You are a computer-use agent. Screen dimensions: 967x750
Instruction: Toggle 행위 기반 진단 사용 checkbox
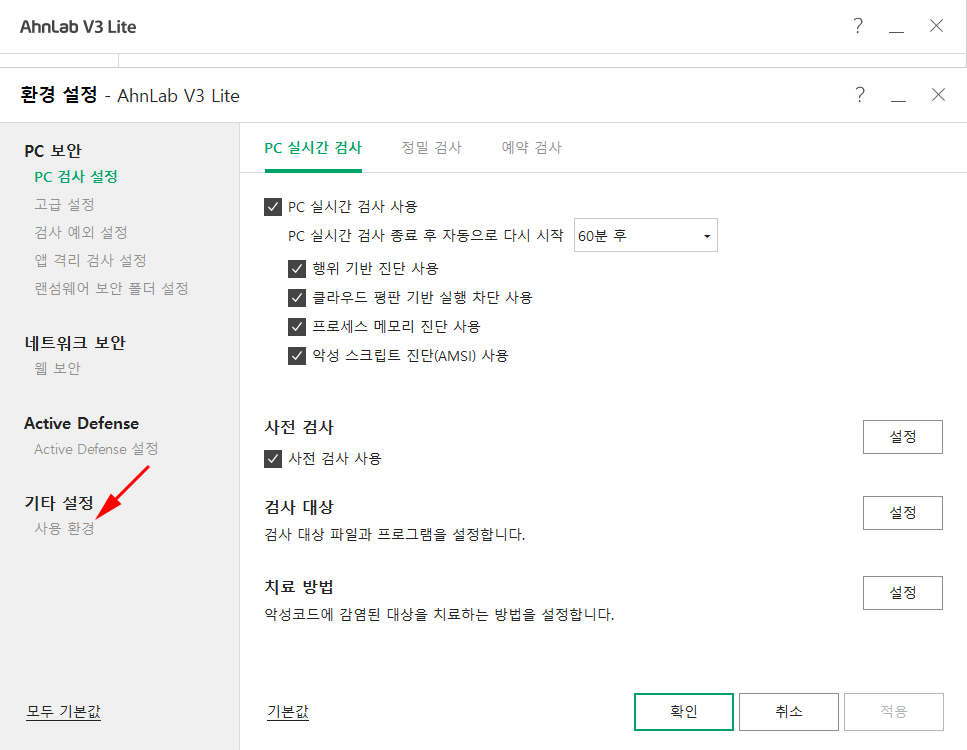297,269
